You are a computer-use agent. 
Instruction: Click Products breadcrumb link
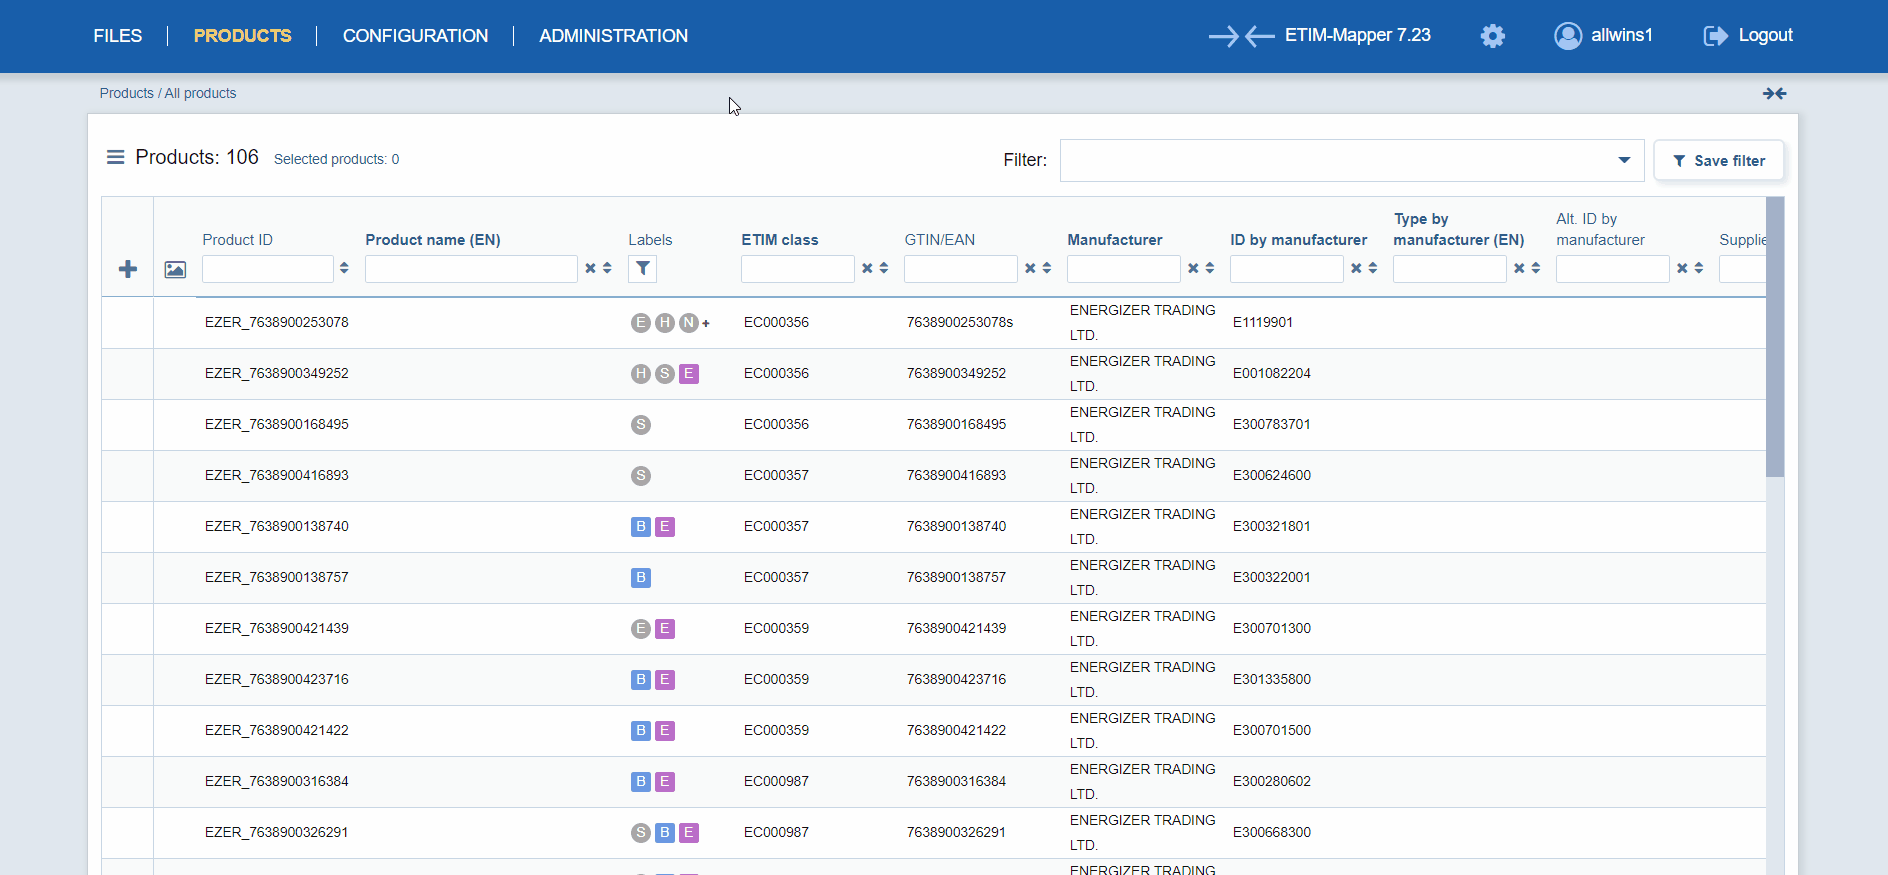click(x=126, y=93)
